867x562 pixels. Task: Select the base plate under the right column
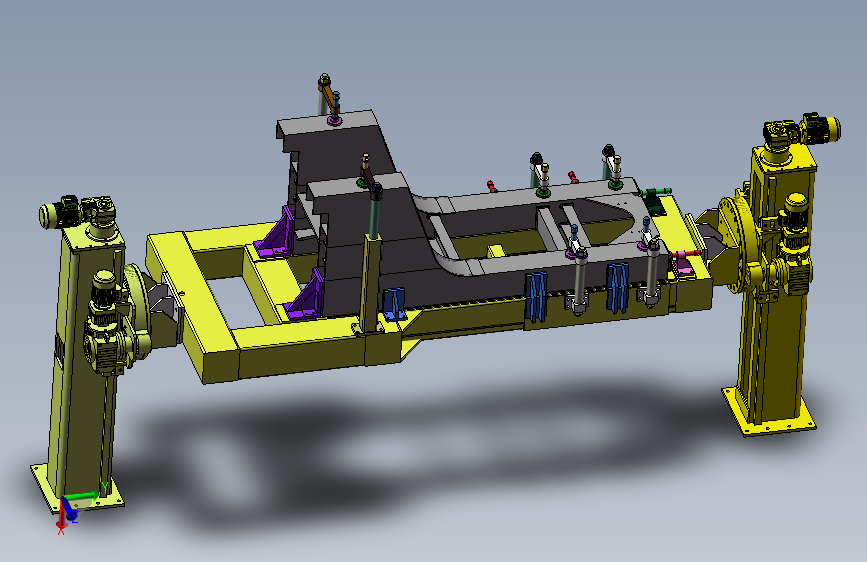click(x=770, y=412)
